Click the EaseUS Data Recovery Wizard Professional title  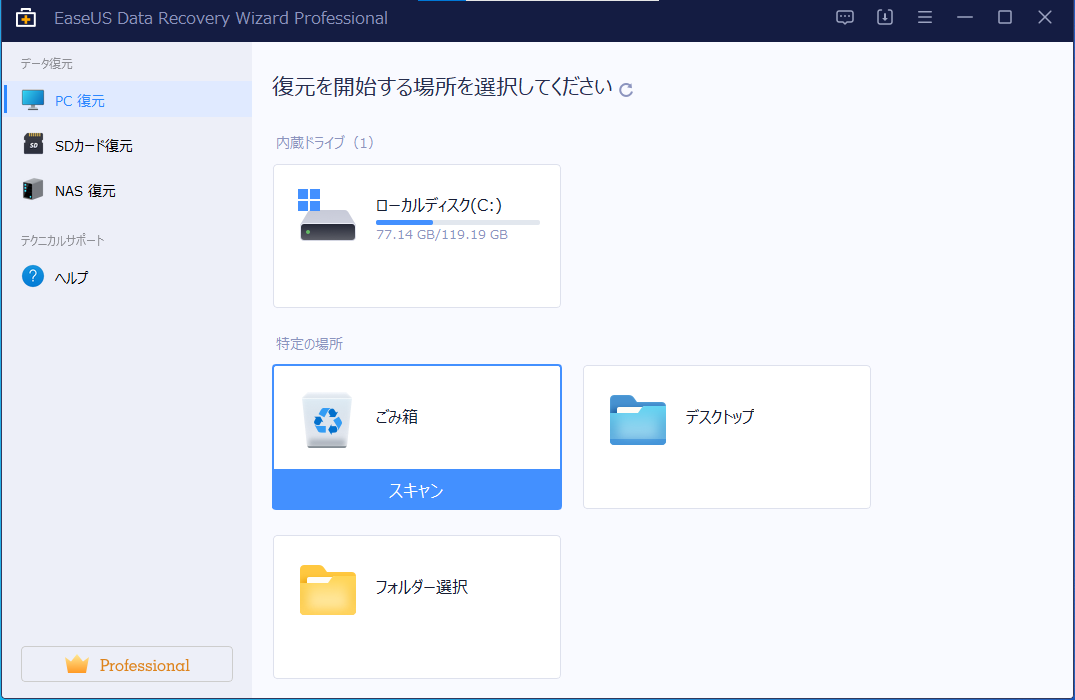point(221,18)
